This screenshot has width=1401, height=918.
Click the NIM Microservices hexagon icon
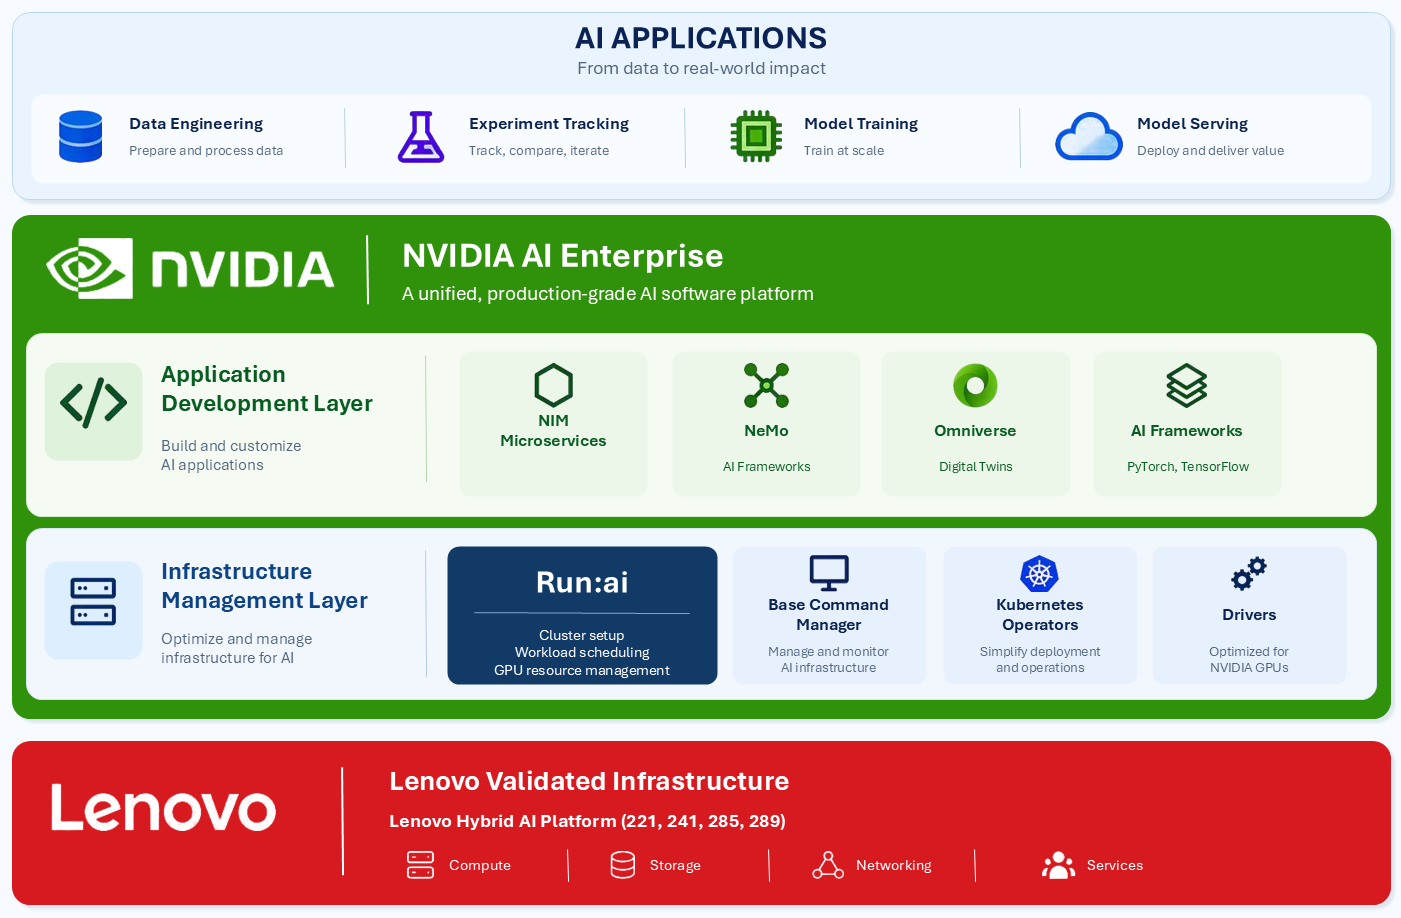[x=553, y=385]
